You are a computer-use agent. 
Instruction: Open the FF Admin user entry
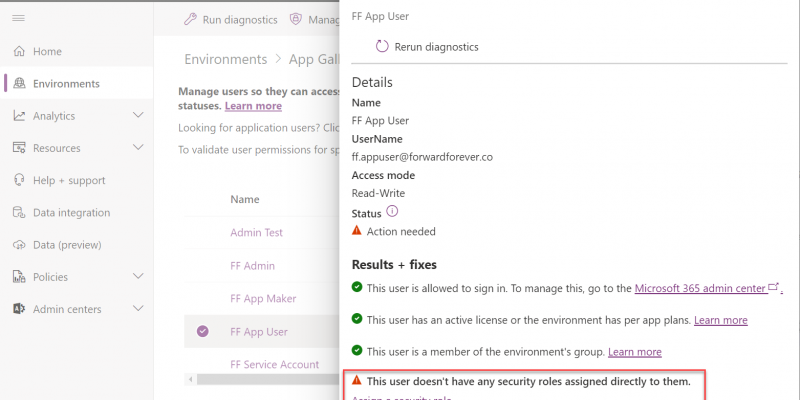tap(252, 266)
